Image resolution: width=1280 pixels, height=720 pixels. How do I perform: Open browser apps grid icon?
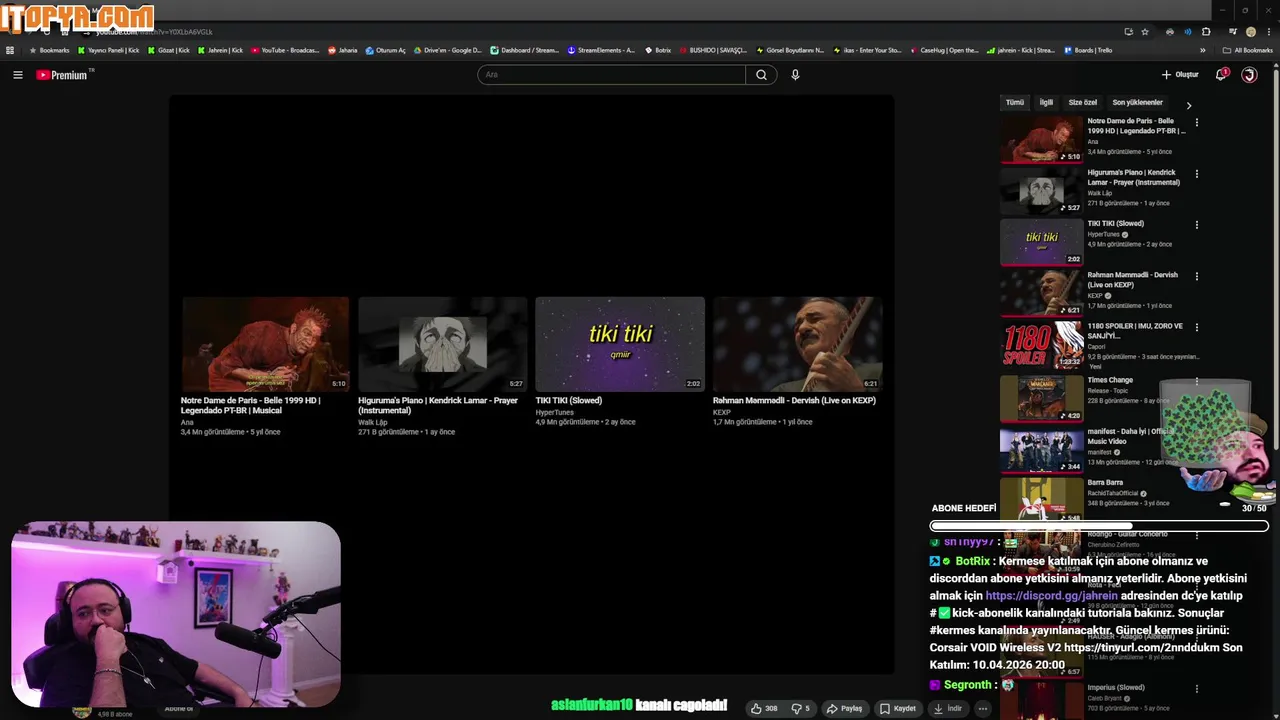[10, 50]
